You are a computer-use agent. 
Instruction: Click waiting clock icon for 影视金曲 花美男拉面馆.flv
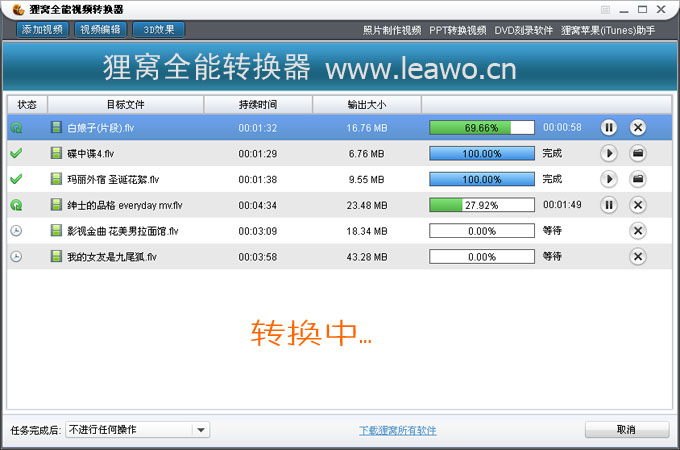(16, 231)
